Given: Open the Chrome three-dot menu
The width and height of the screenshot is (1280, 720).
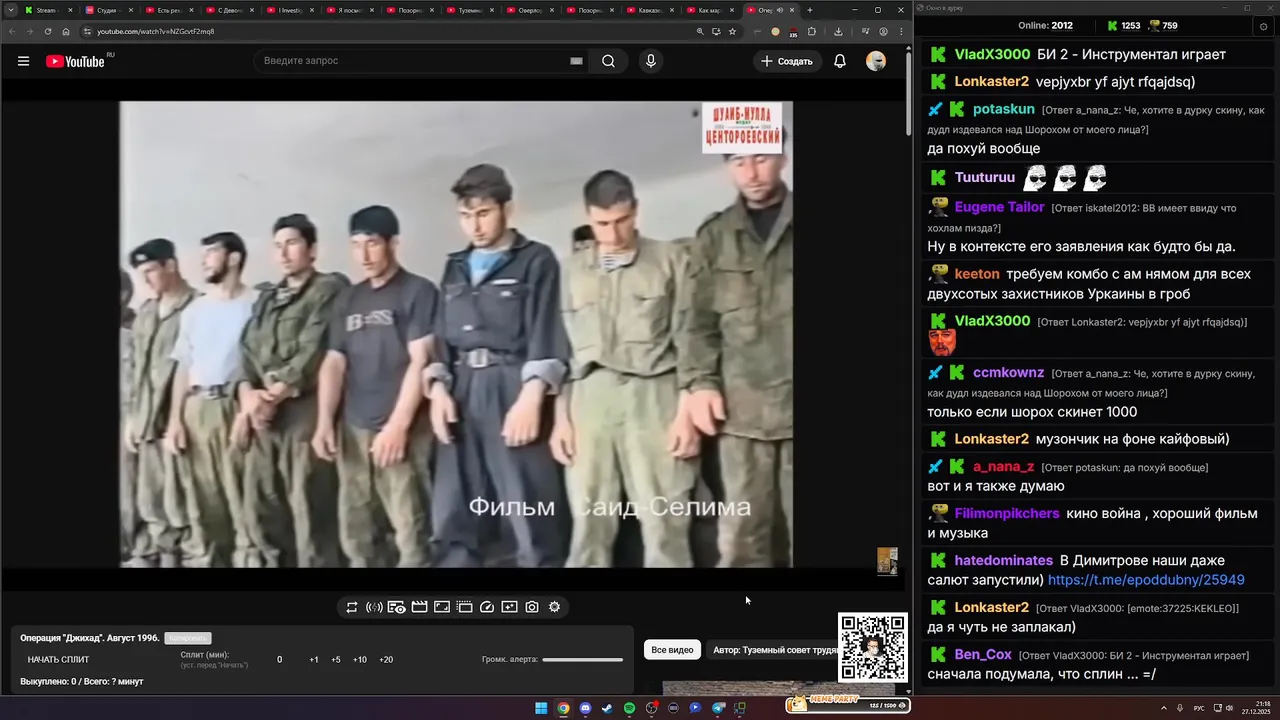Looking at the screenshot, I should point(901,31).
